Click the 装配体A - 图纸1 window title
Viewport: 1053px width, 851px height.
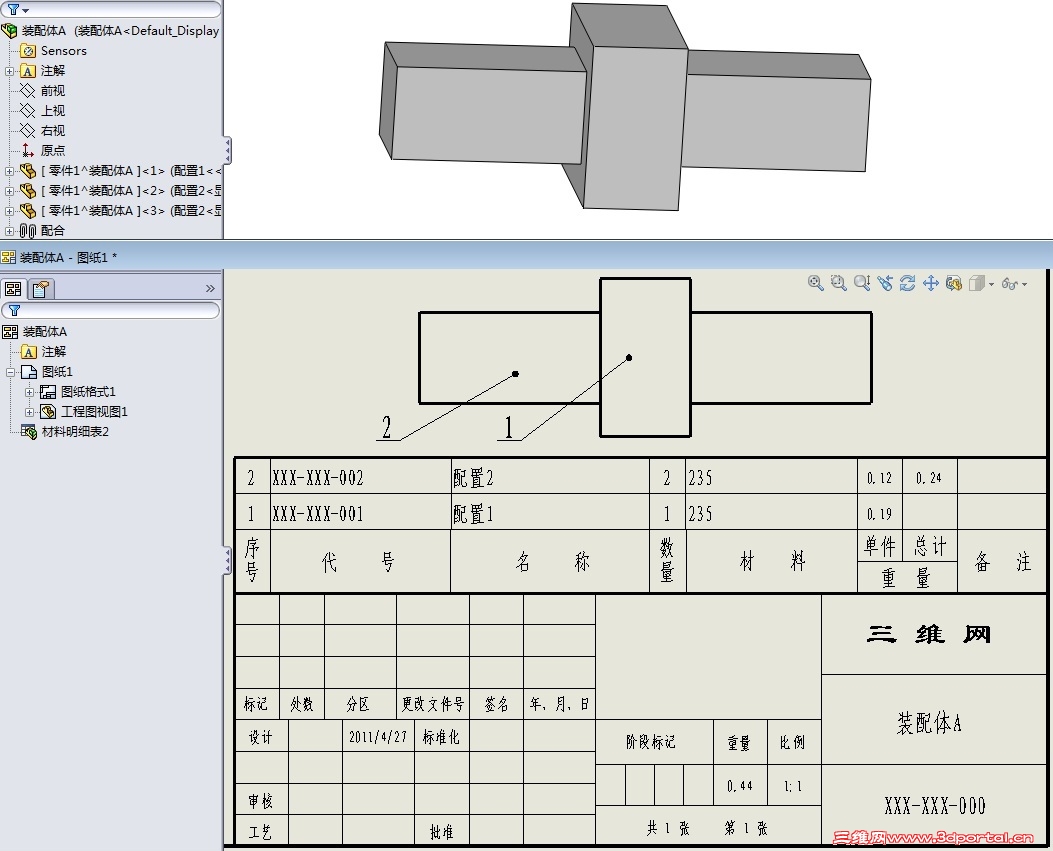68,257
